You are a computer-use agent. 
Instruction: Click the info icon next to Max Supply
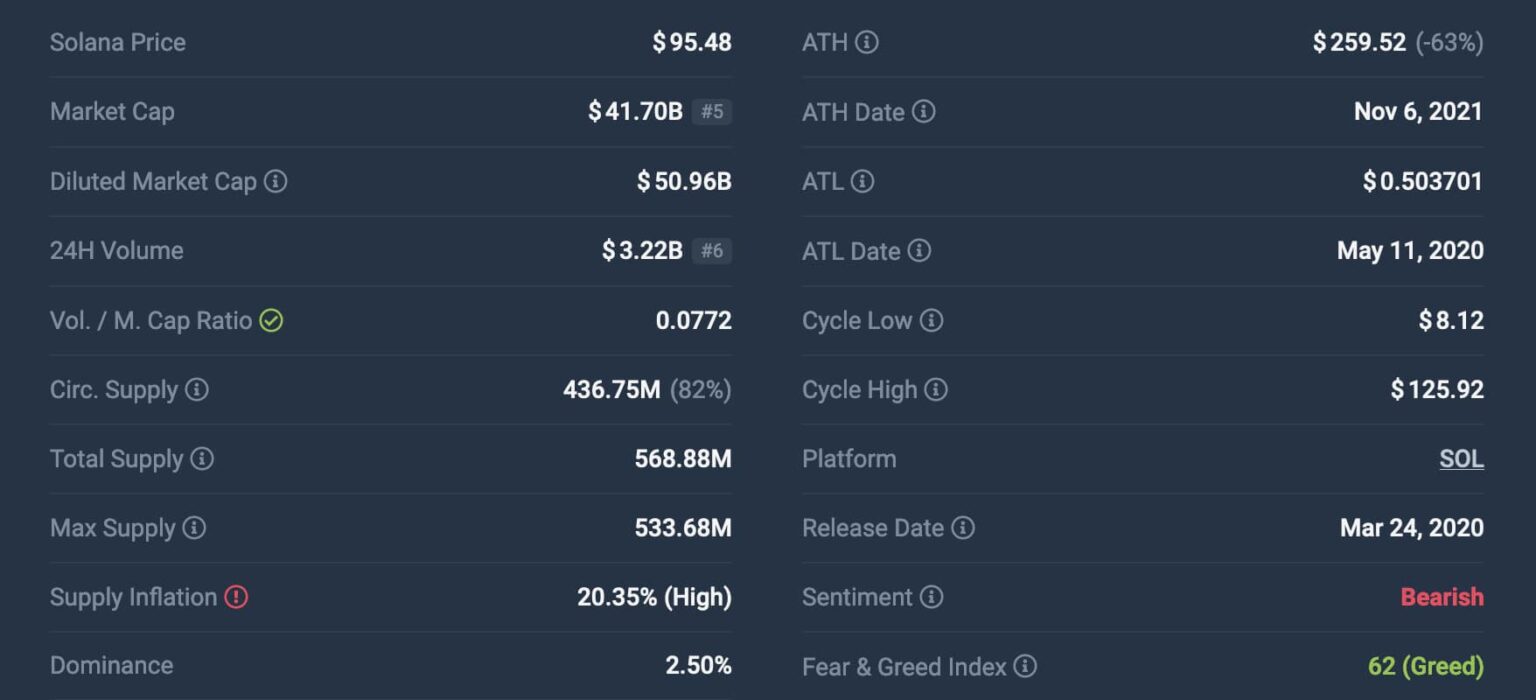click(194, 528)
